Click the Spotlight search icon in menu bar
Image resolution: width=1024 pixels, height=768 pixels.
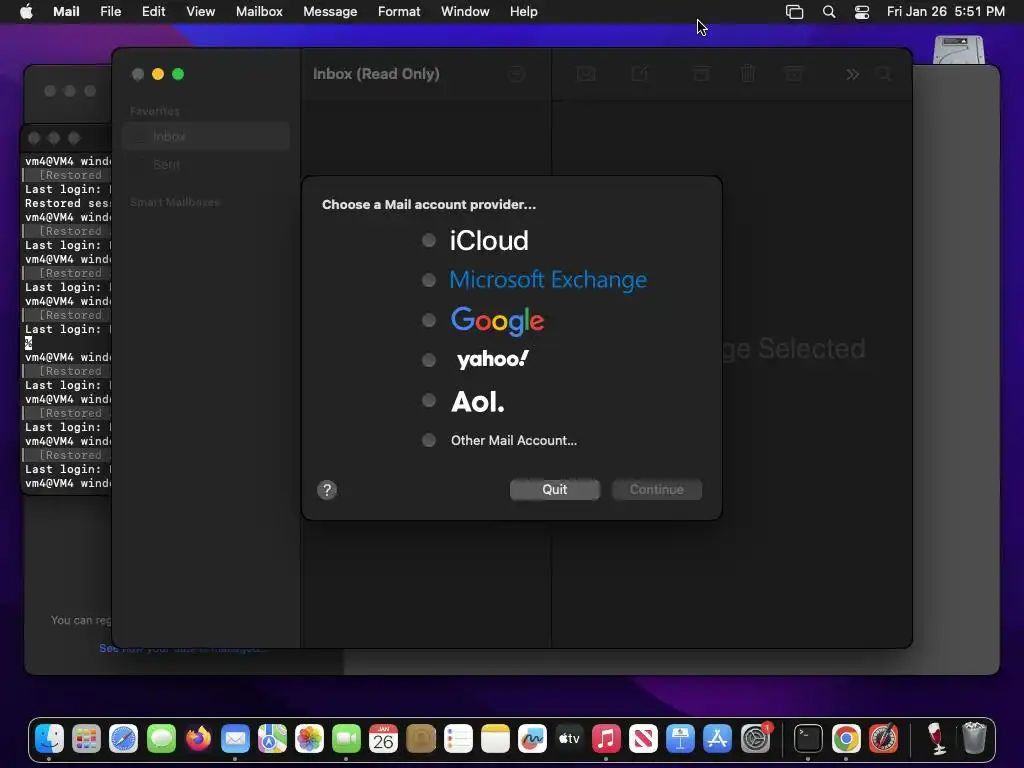tap(829, 12)
